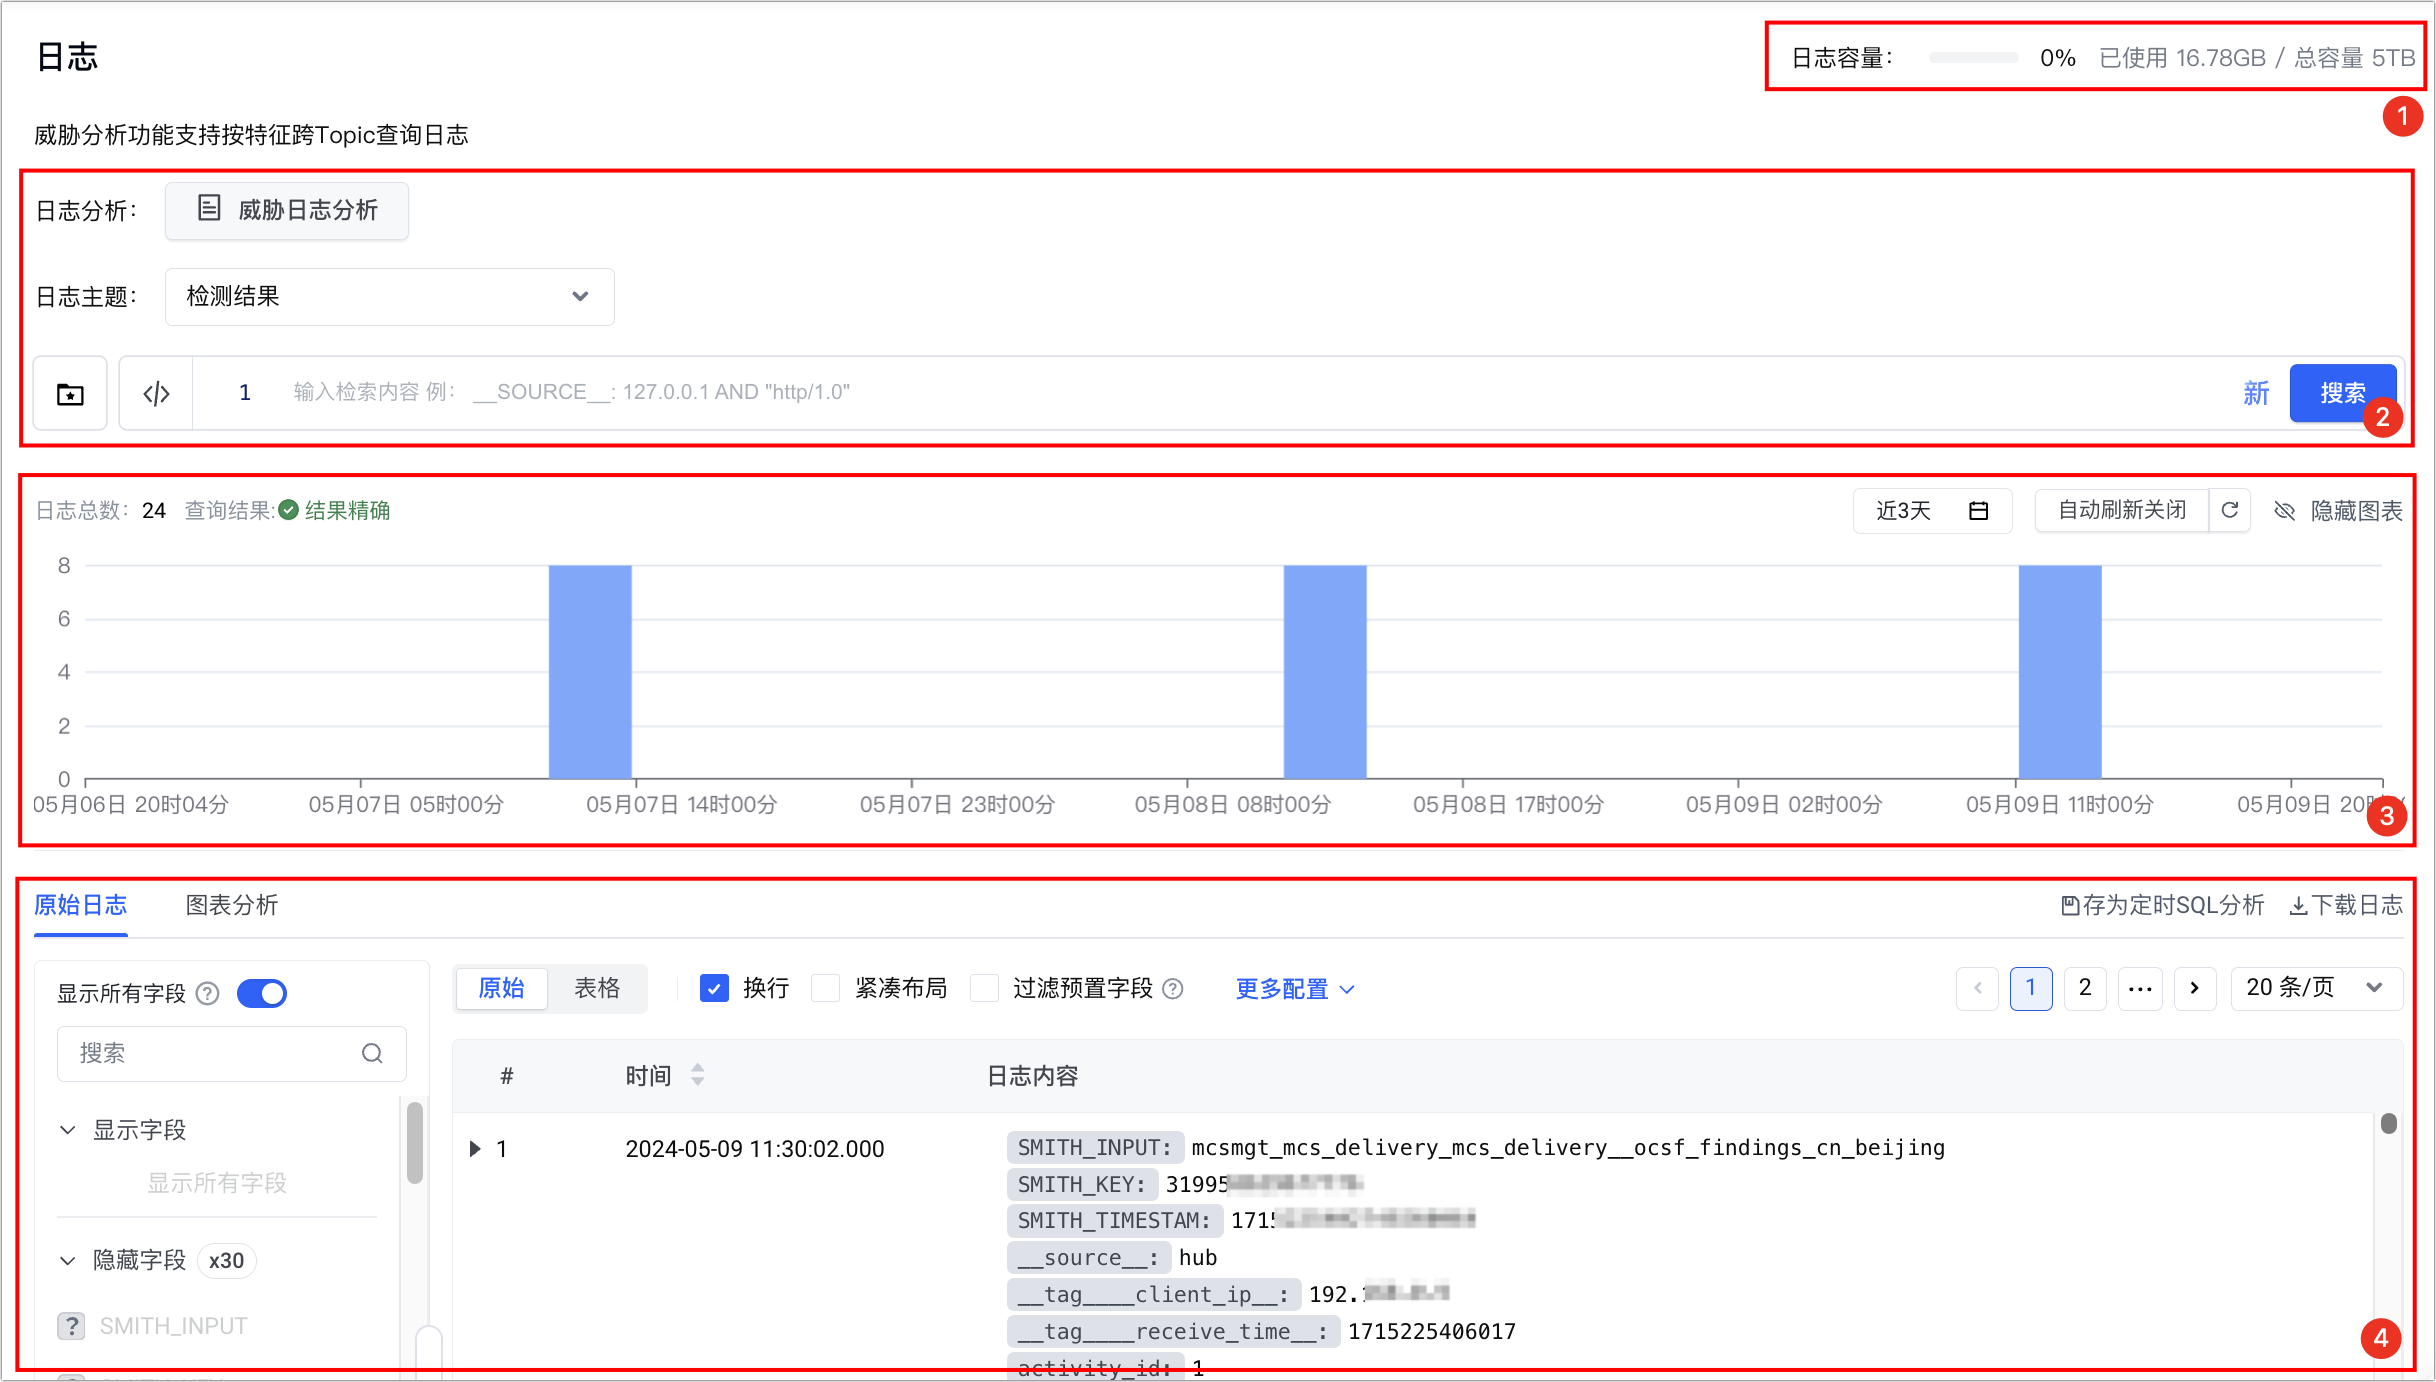Uncheck the 换行 checkbox
This screenshot has height=1382, width=2436.
(714, 988)
